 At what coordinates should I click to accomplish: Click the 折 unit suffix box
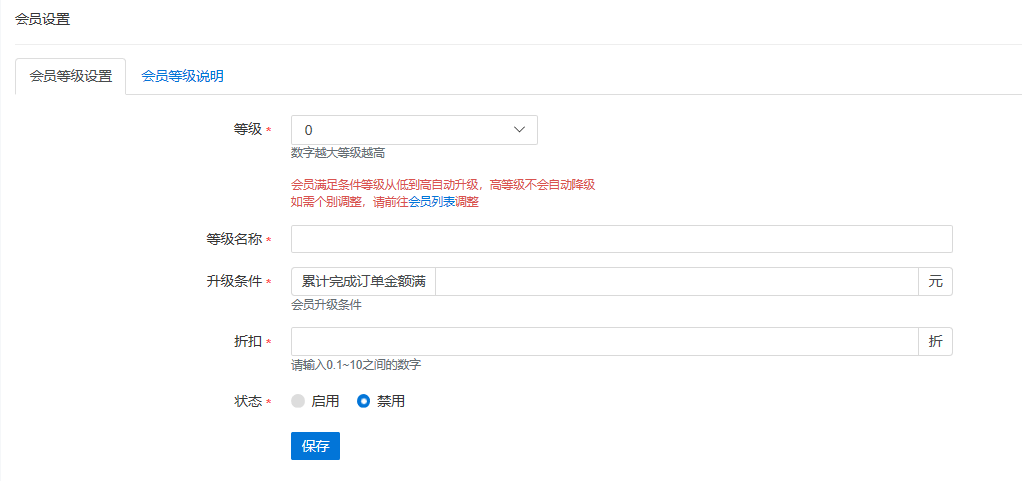click(x=935, y=342)
